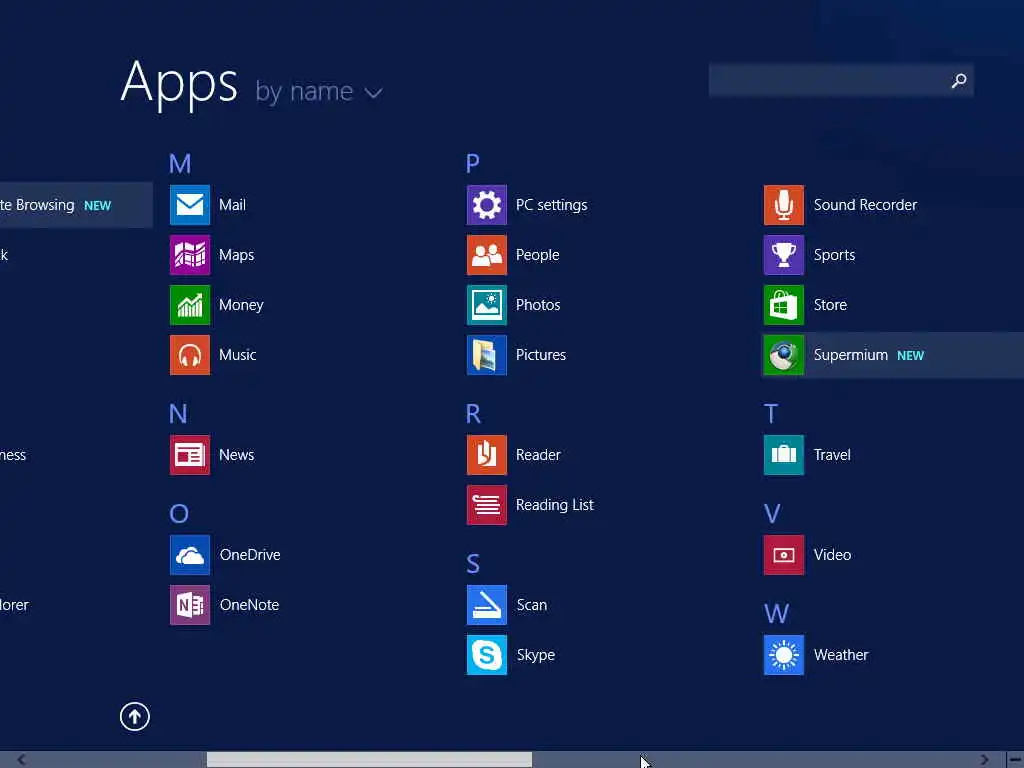The height and width of the screenshot is (768, 1024).
Task: Open the Pictures folder icon
Action: 487,355
